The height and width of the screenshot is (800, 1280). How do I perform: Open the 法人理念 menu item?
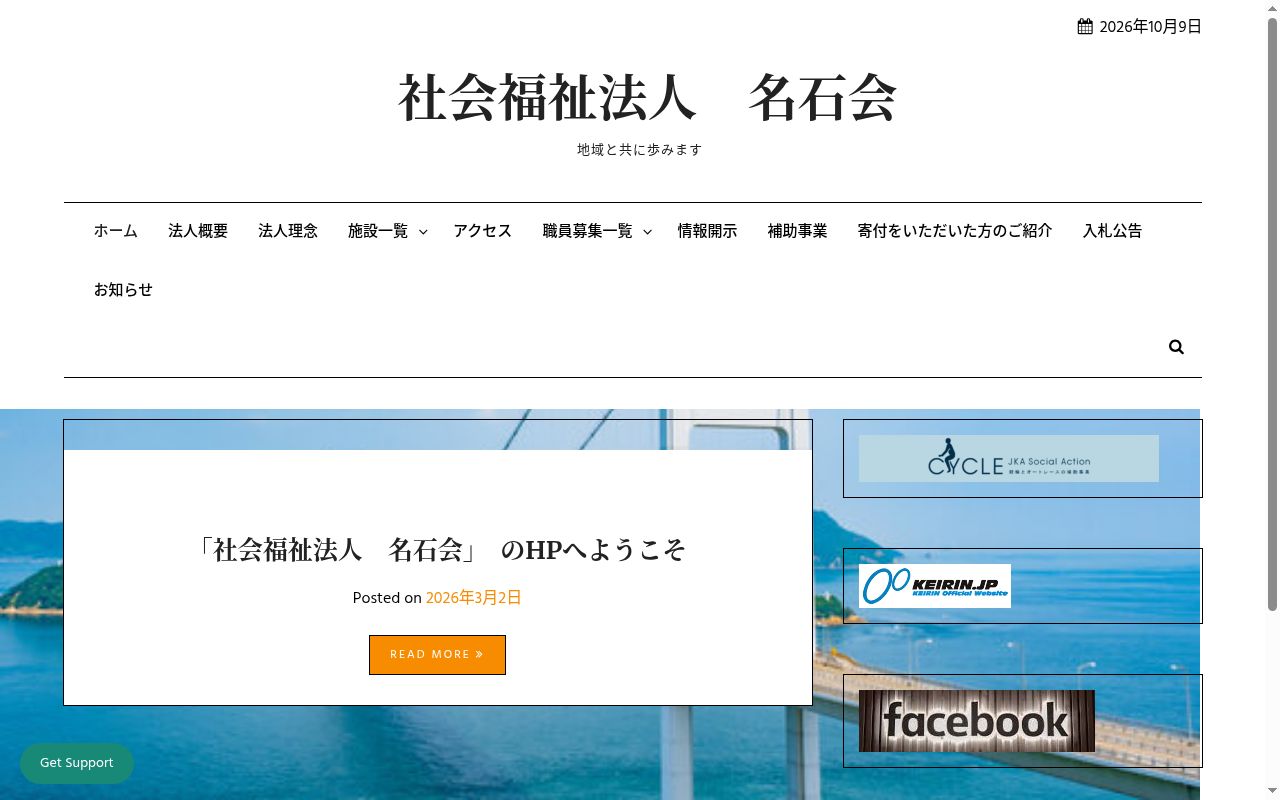288,231
